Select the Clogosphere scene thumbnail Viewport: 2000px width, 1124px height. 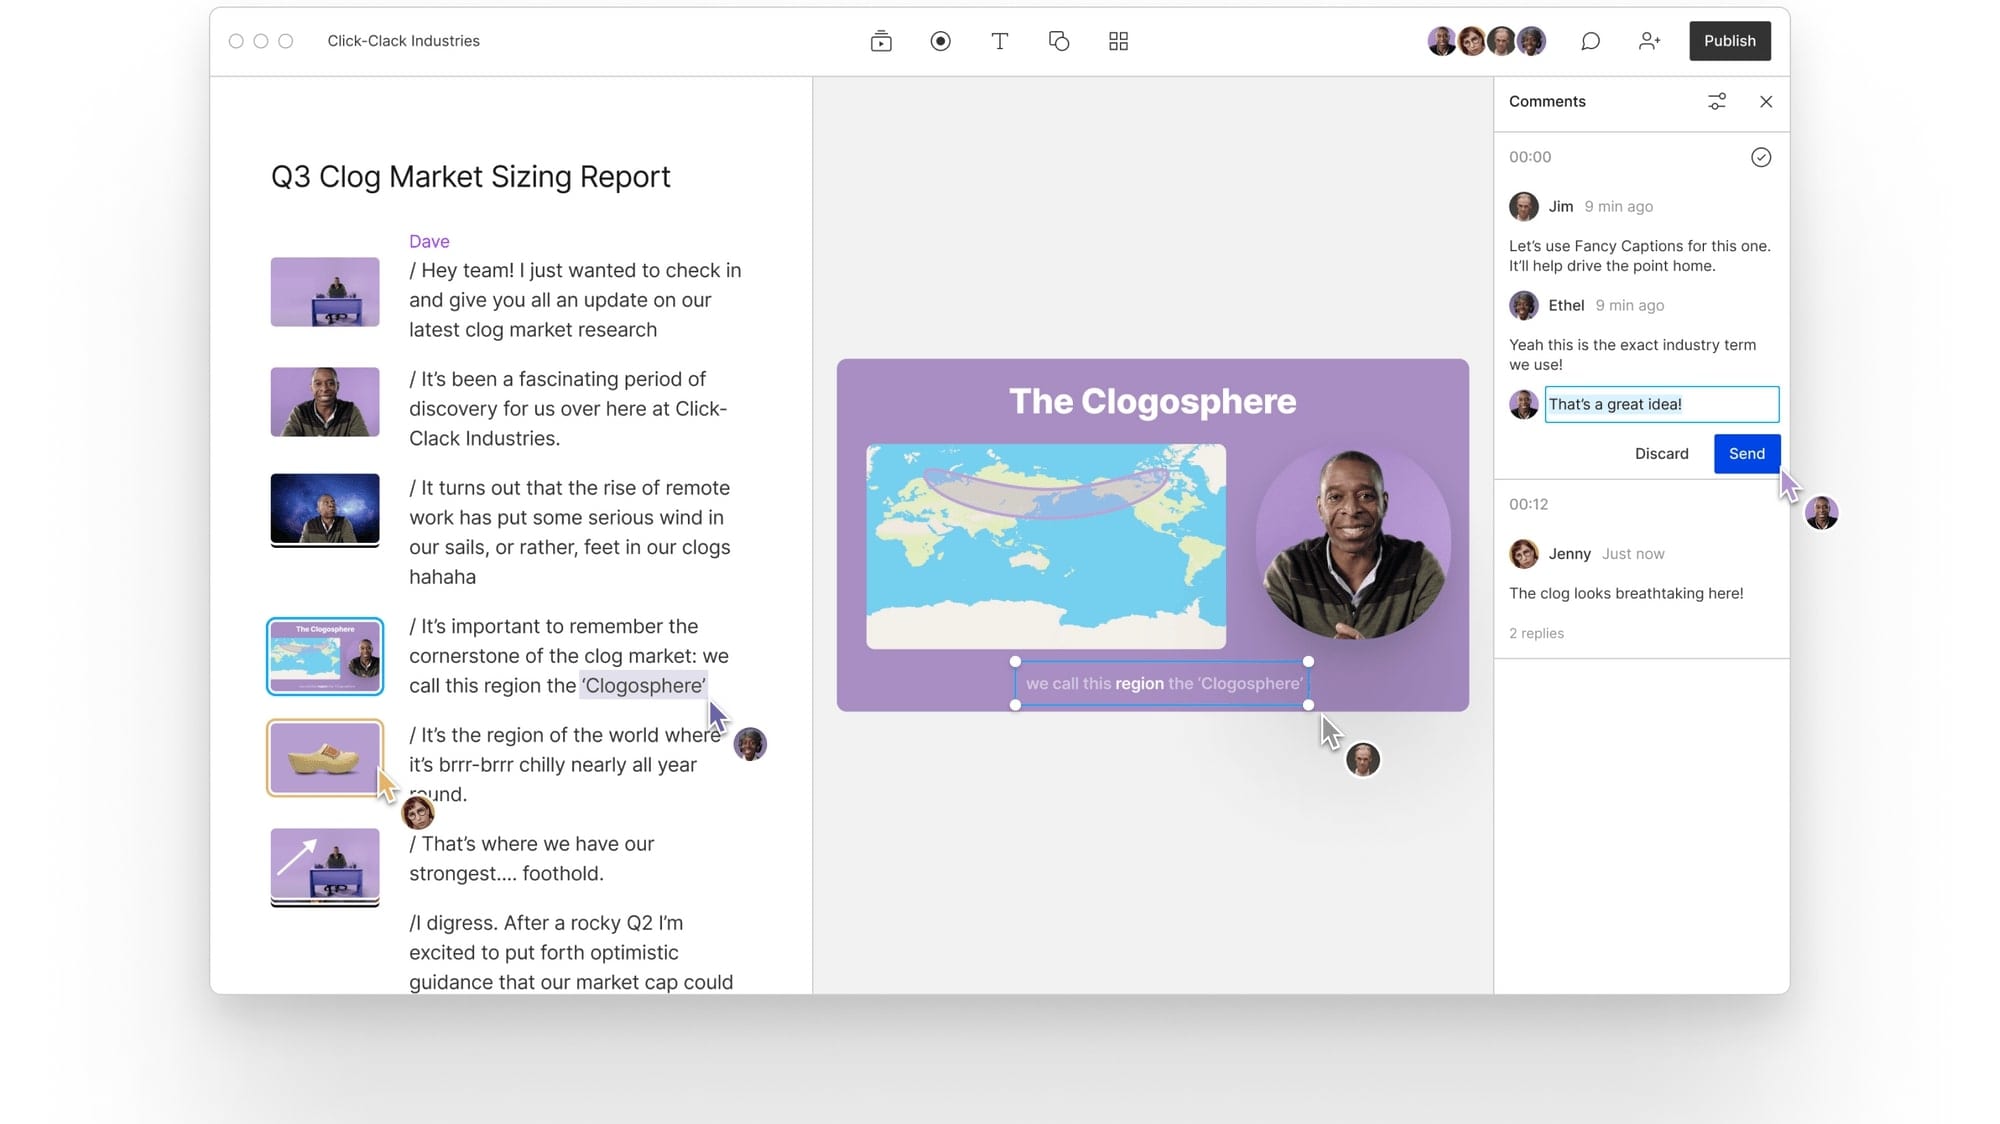(x=325, y=656)
